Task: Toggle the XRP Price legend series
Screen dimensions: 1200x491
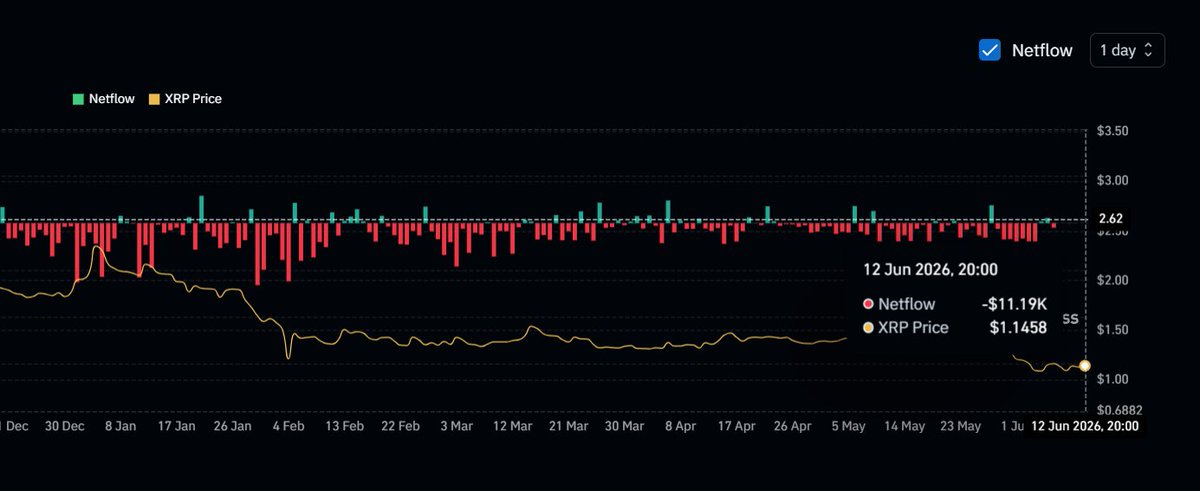Action: click(185, 99)
